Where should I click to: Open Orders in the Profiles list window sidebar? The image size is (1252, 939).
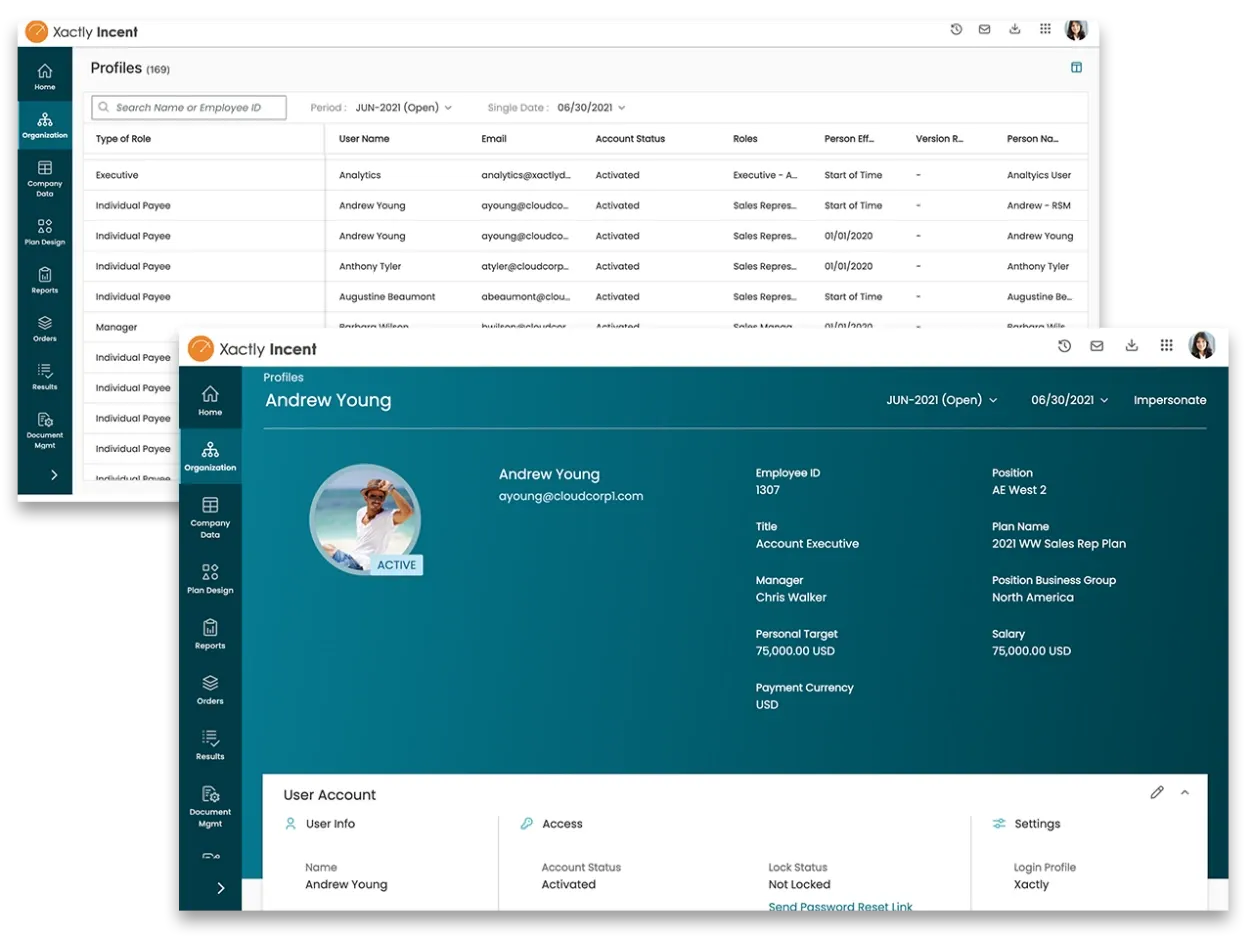(45, 329)
